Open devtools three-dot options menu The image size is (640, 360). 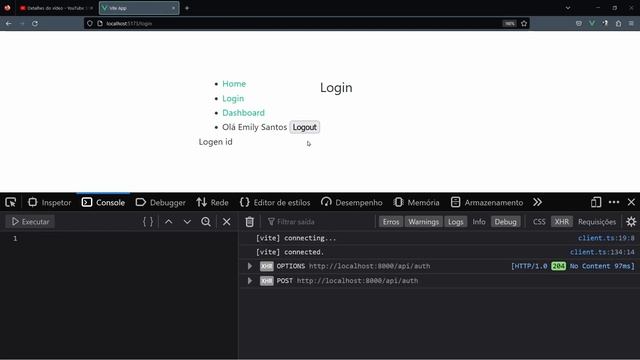(x=614, y=202)
